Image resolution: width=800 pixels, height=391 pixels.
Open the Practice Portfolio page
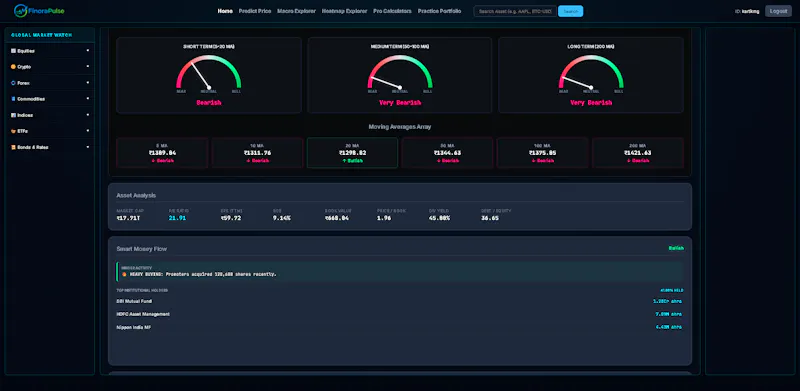[x=439, y=11]
